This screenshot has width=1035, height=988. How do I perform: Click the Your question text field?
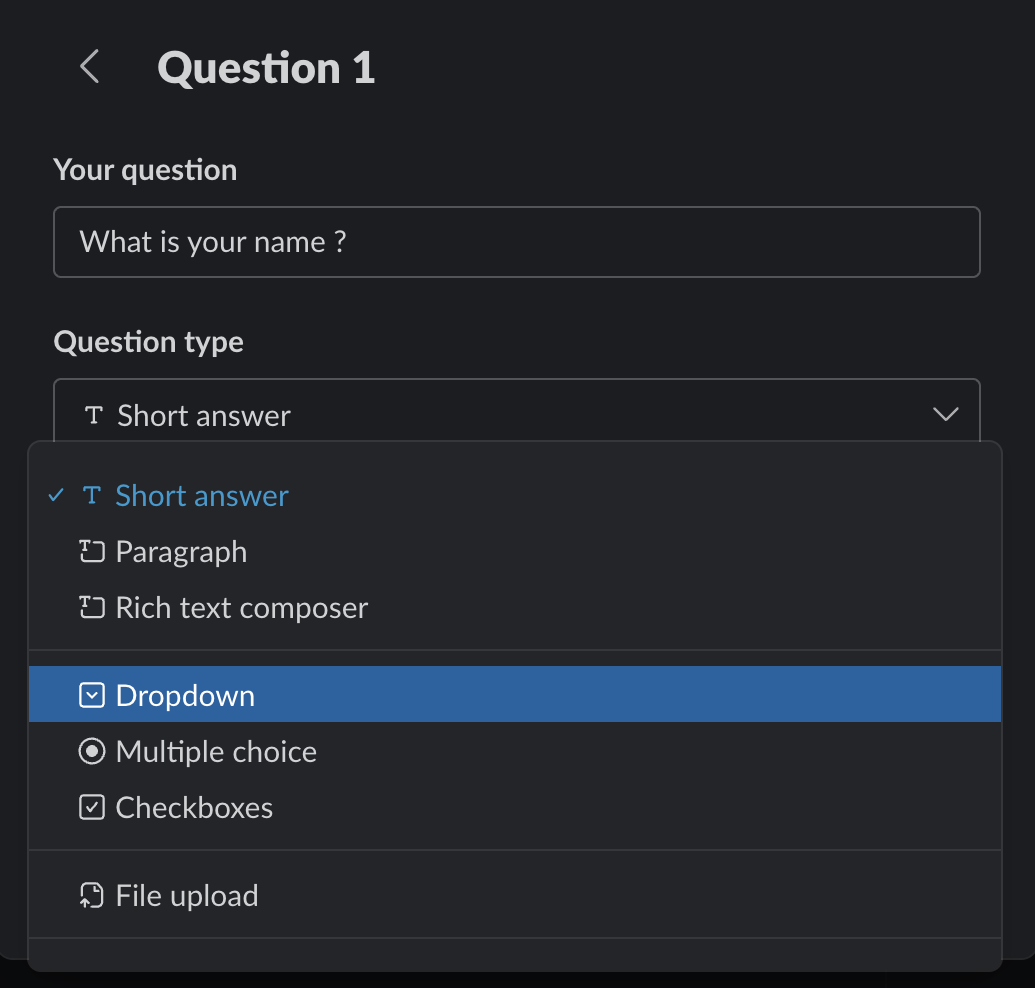(516, 242)
